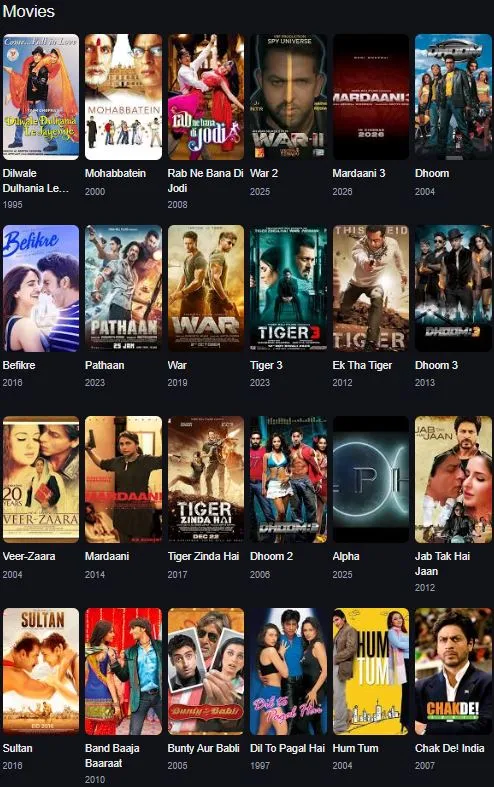494x787 pixels.
Task: Open the Veer-Zaara poster thumbnail
Action: (41, 479)
